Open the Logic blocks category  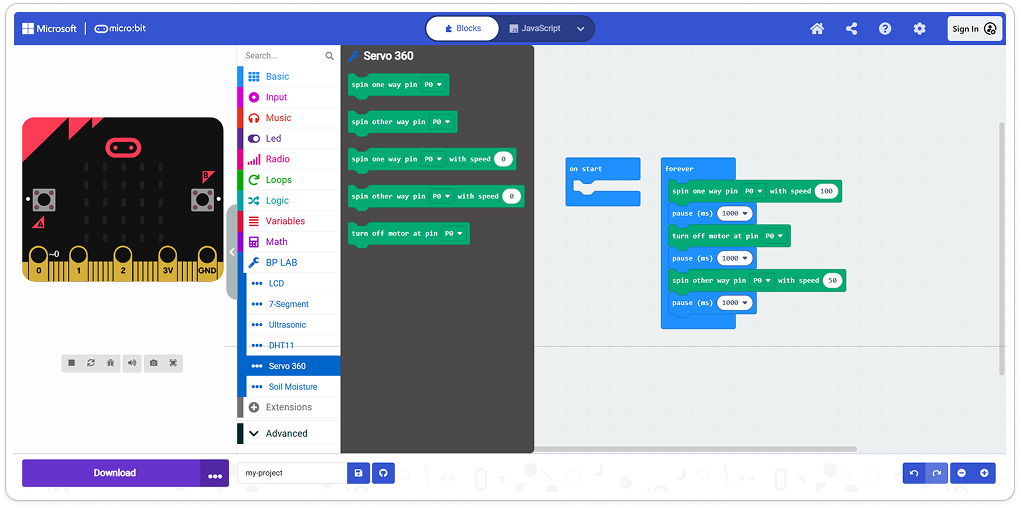(288, 201)
